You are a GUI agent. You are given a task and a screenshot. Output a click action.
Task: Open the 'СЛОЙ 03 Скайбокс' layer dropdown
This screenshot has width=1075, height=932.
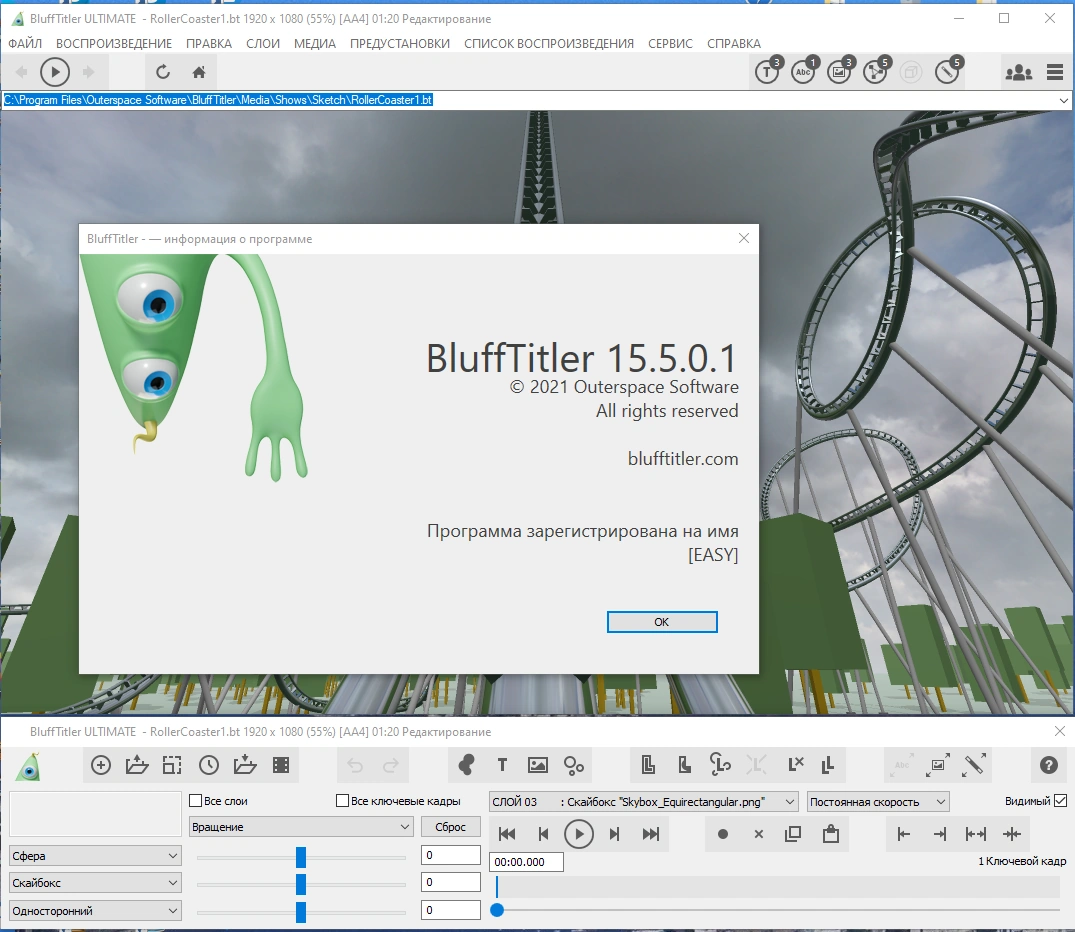tap(644, 802)
